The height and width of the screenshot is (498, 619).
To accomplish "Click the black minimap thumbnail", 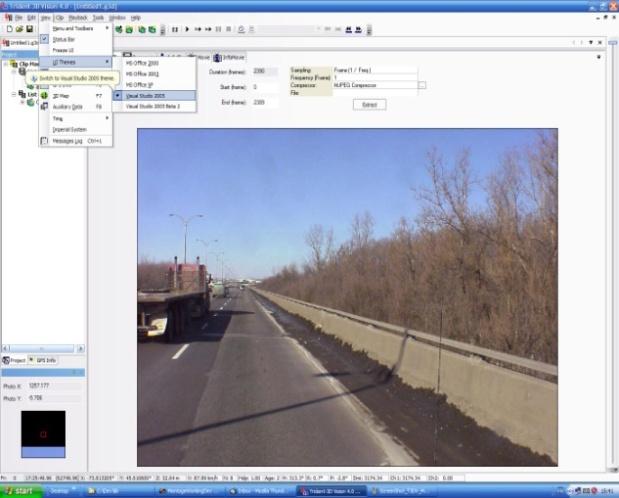I will (43, 434).
